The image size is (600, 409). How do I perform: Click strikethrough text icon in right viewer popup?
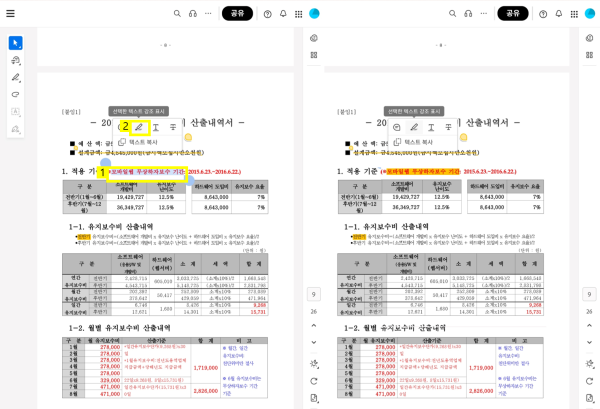(448, 127)
